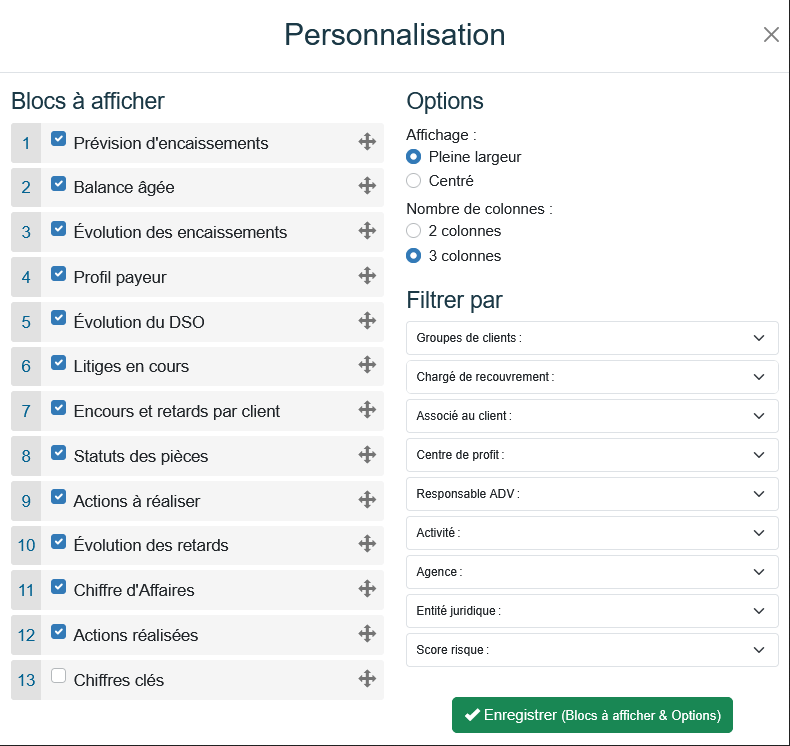790x746 pixels.
Task: Click the drag handle for Évolution des retards
Action: point(367,544)
